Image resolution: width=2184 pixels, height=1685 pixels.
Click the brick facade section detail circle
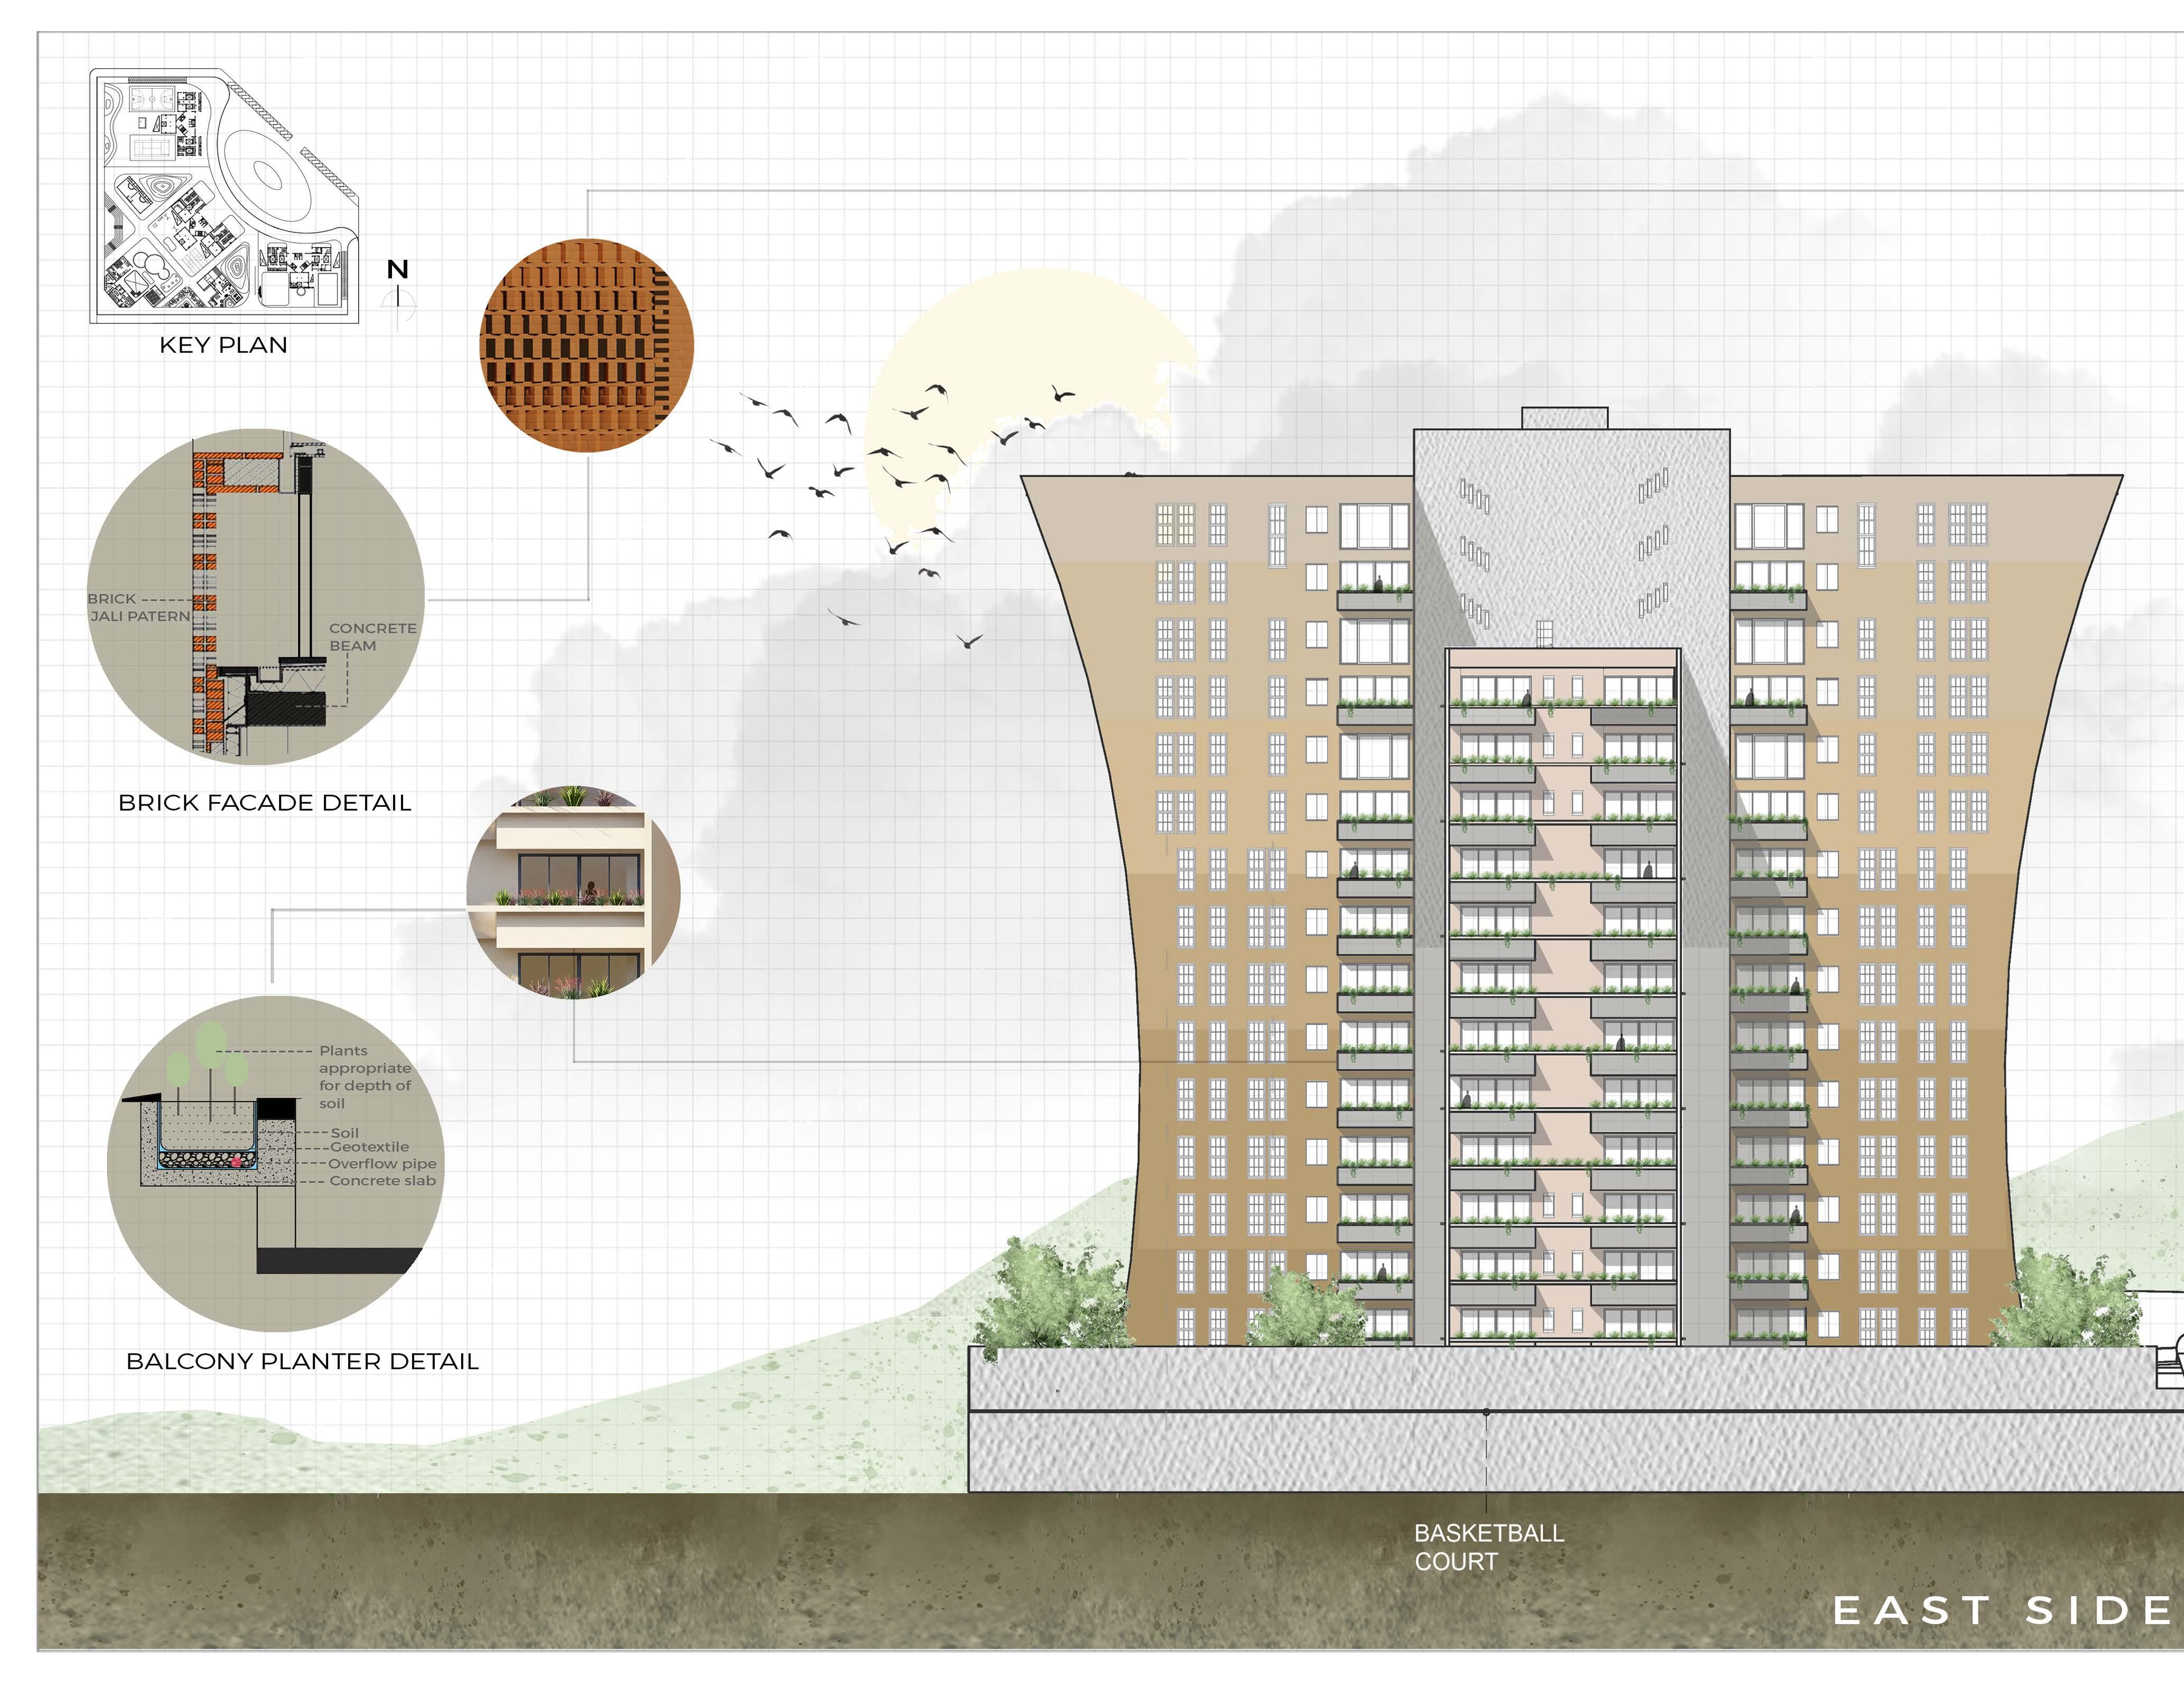(x=256, y=597)
